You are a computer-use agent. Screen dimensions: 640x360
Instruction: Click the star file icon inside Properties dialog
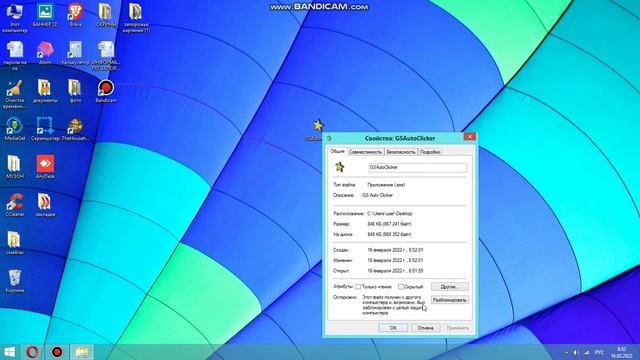point(340,167)
